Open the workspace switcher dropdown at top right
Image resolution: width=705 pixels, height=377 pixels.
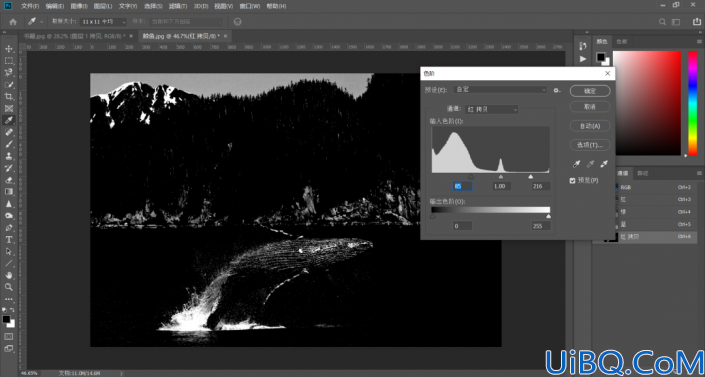pyautogui.click(x=676, y=22)
